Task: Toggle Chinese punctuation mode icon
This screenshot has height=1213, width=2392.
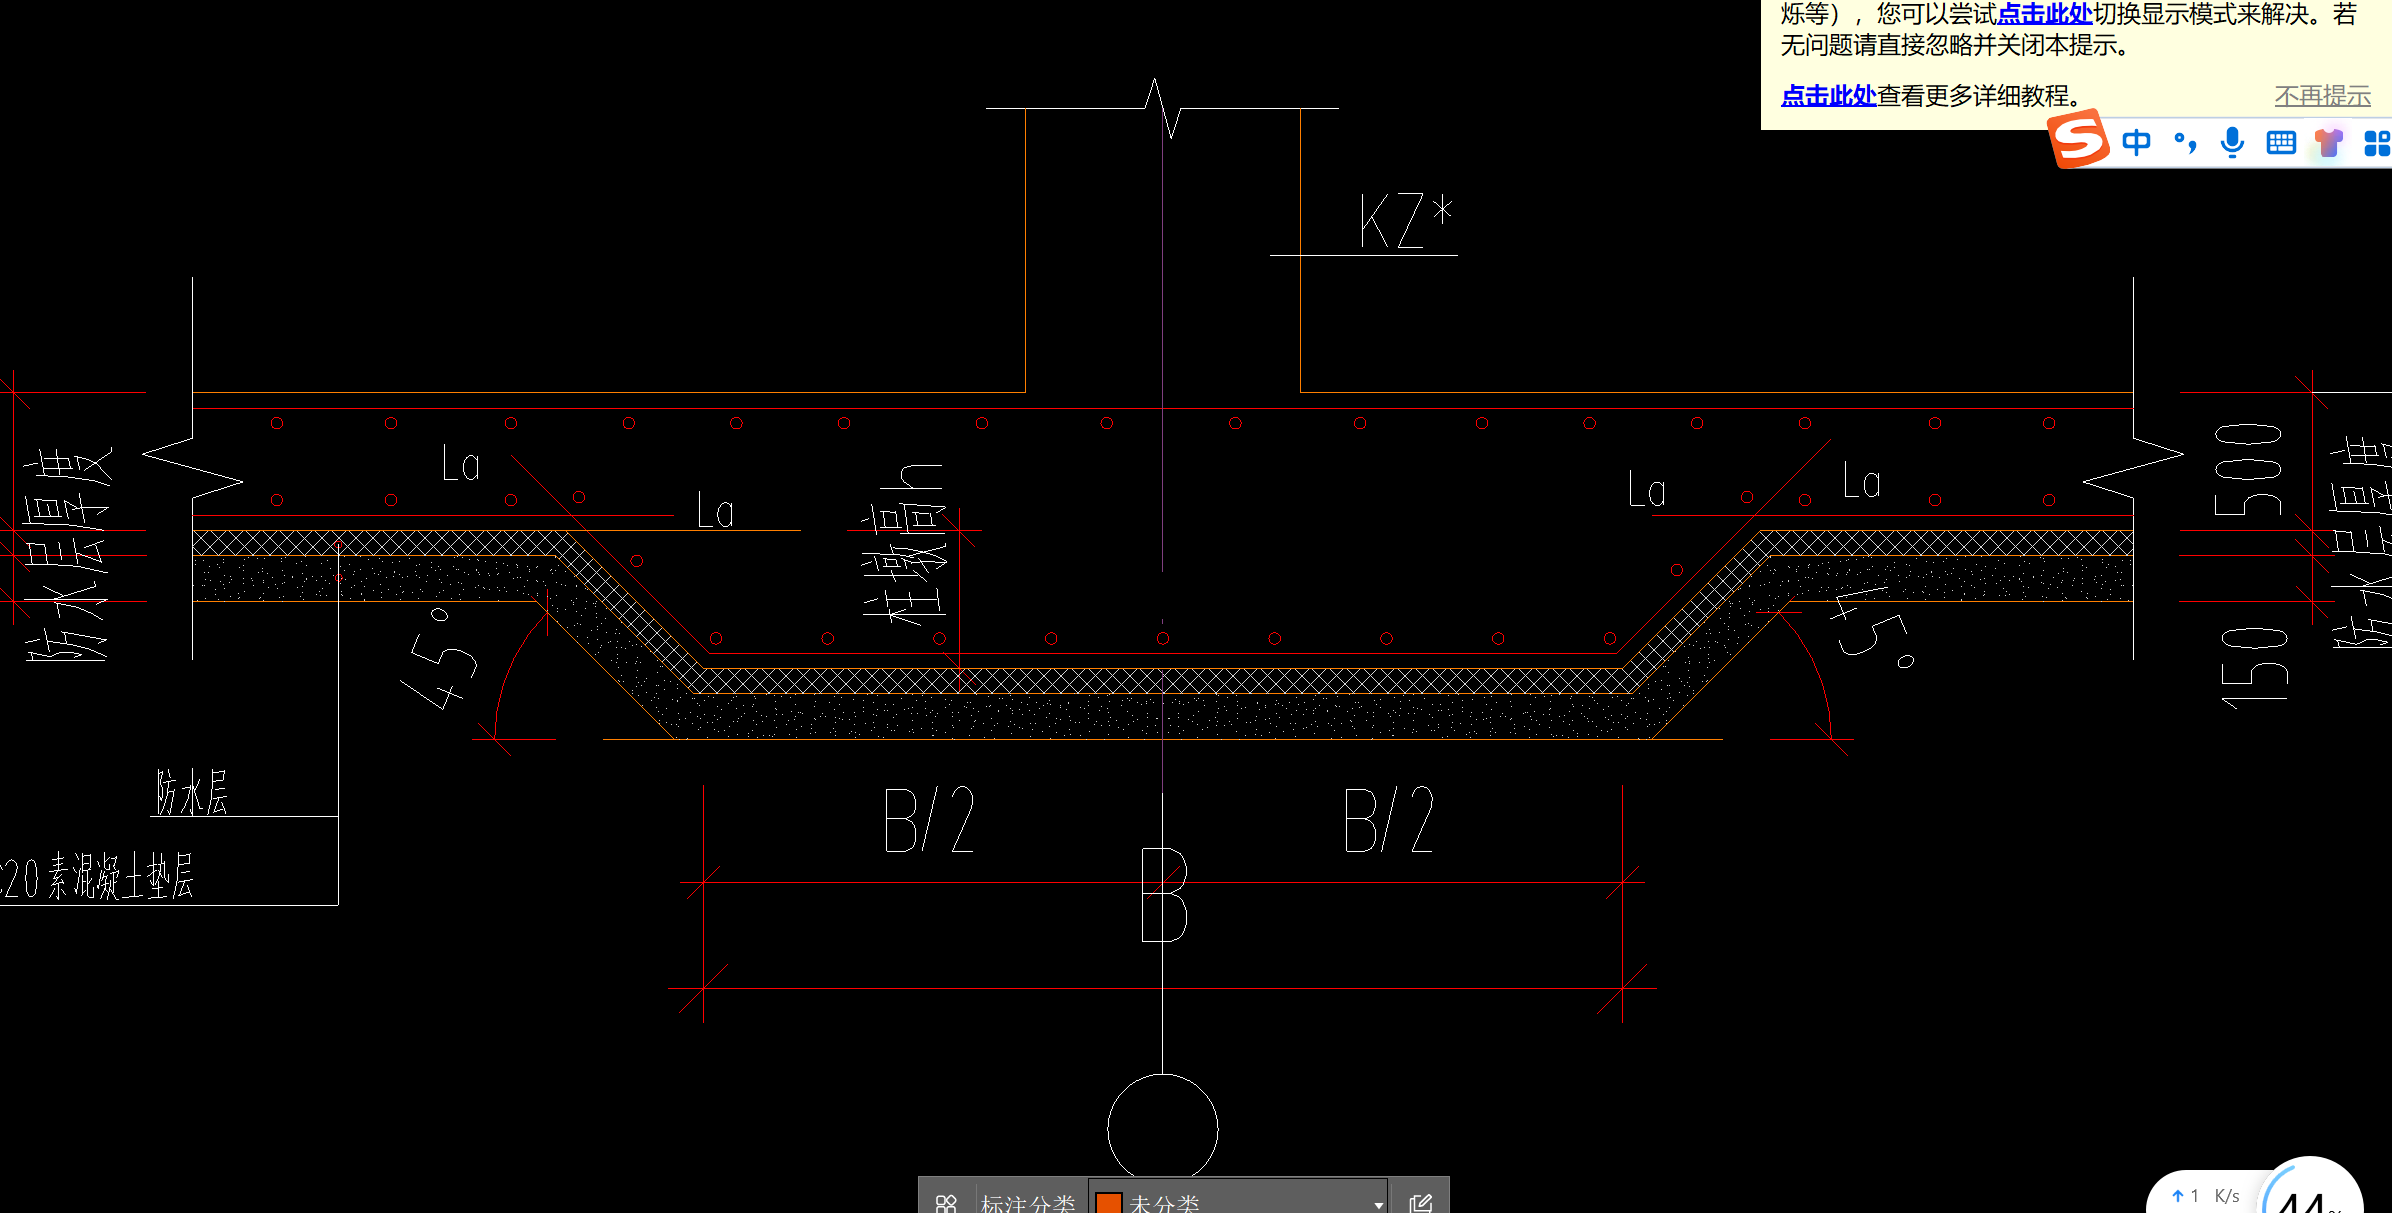Action: (2185, 143)
